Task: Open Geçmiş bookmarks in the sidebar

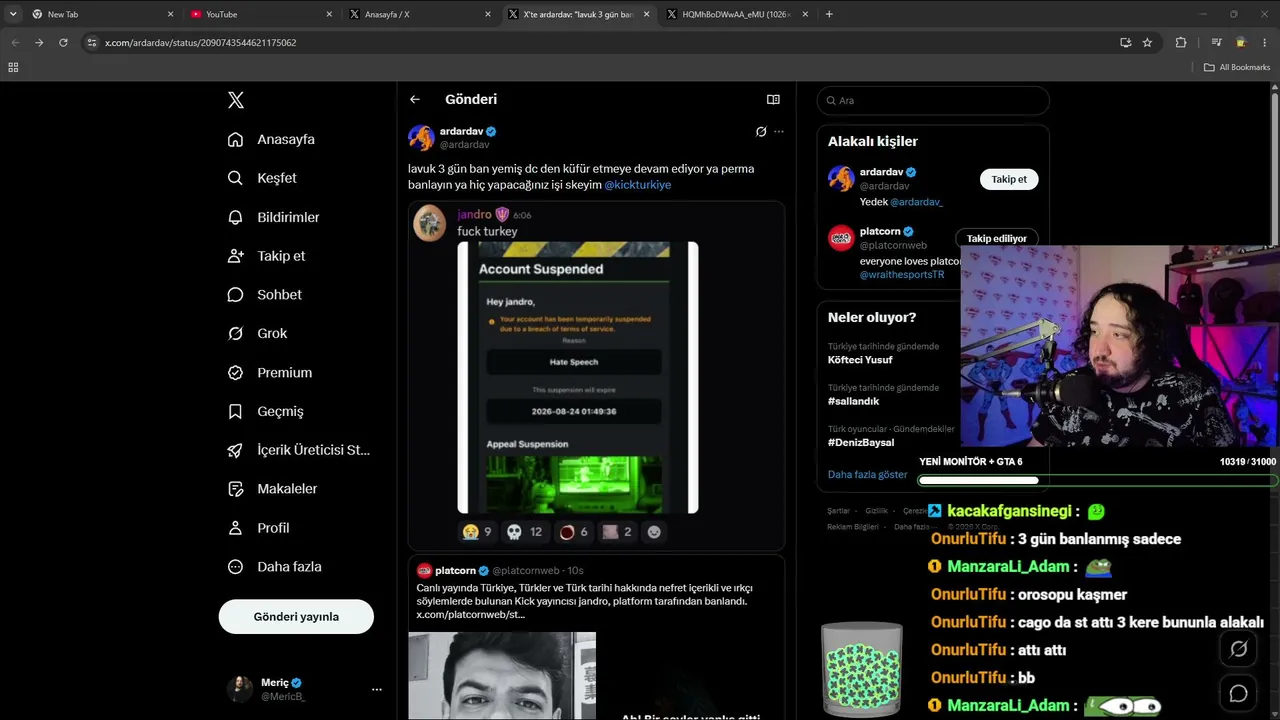Action: coord(265,411)
